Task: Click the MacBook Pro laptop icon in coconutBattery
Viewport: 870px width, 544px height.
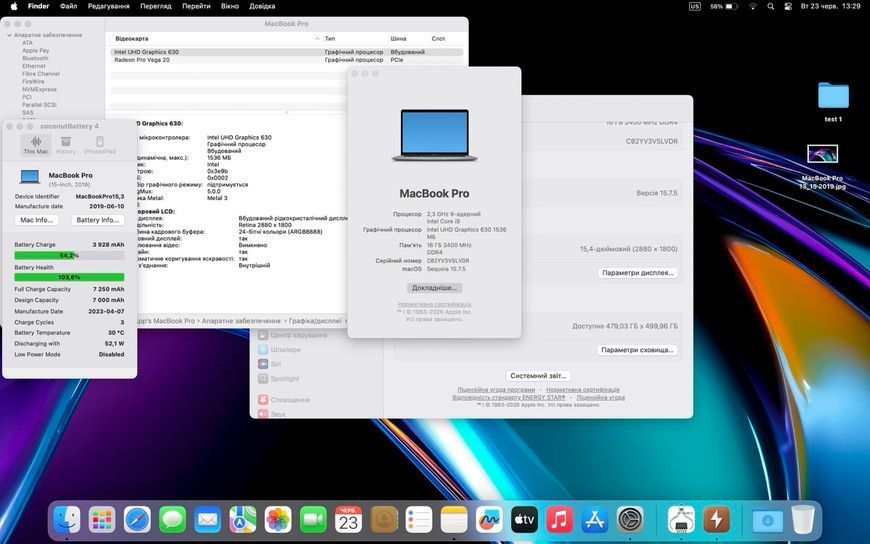Action: point(30,177)
